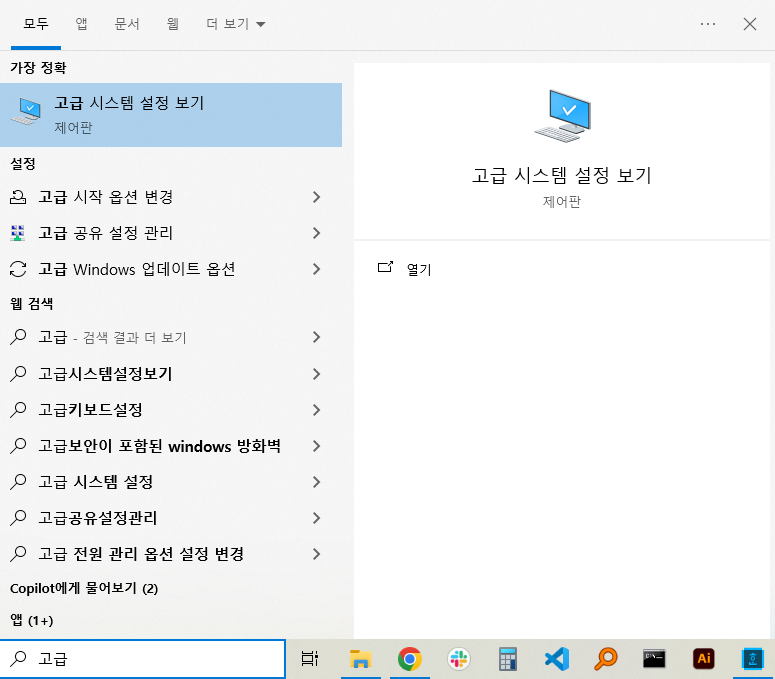Open Task View from the taskbar
This screenshot has height=679, width=775.
[x=310, y=659]
